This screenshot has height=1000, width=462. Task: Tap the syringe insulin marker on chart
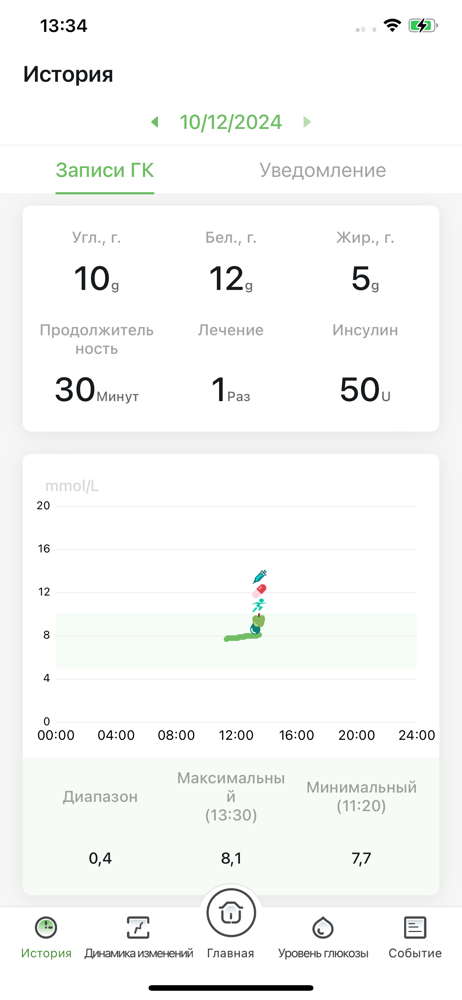point(259,577)
